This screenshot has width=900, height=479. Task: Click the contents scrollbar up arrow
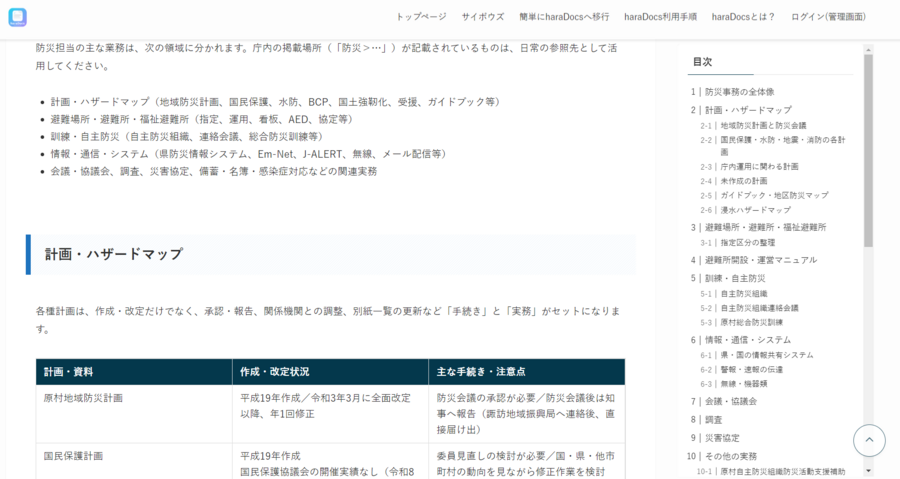click(x=868, y=50)
